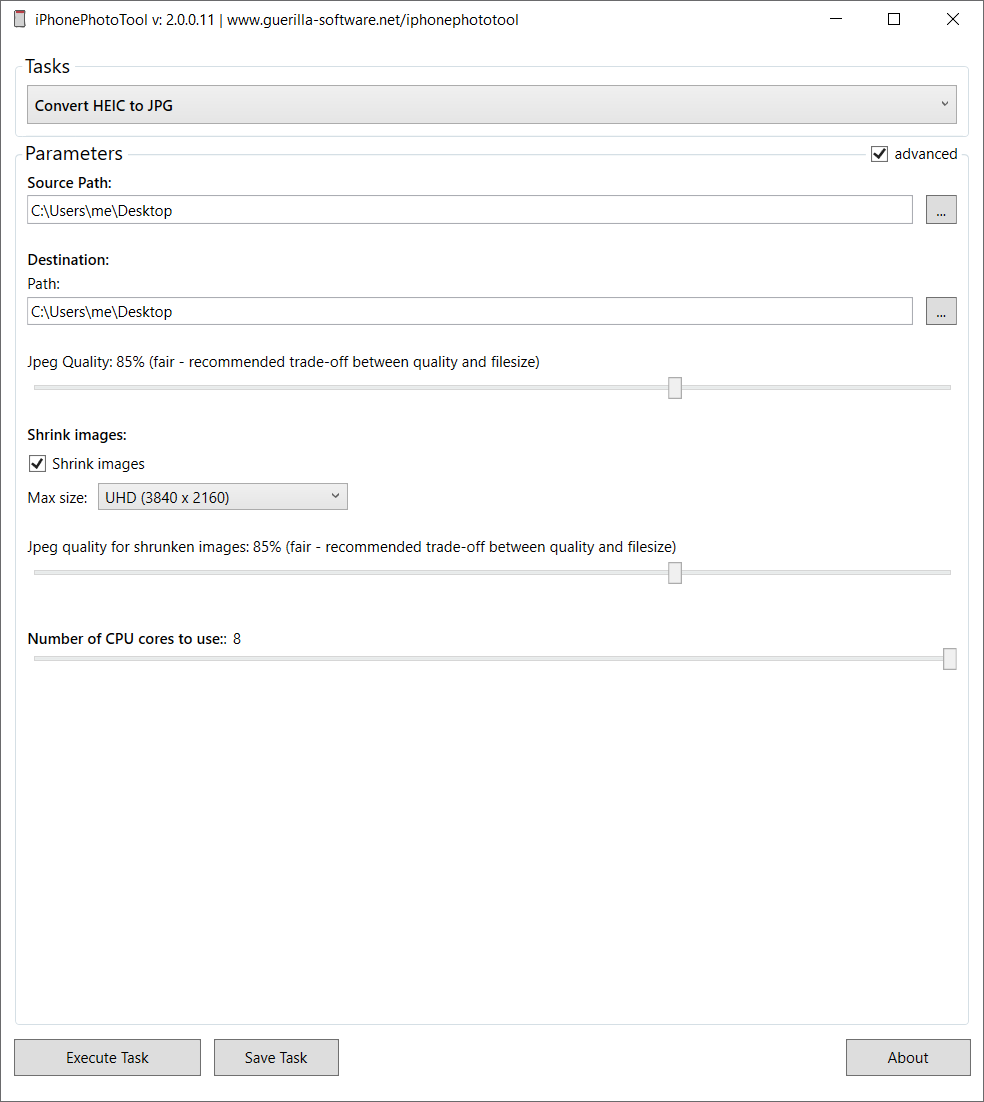
Task: Minimize the iPhonePhotoTool window
Action: (x=835, y=19)
